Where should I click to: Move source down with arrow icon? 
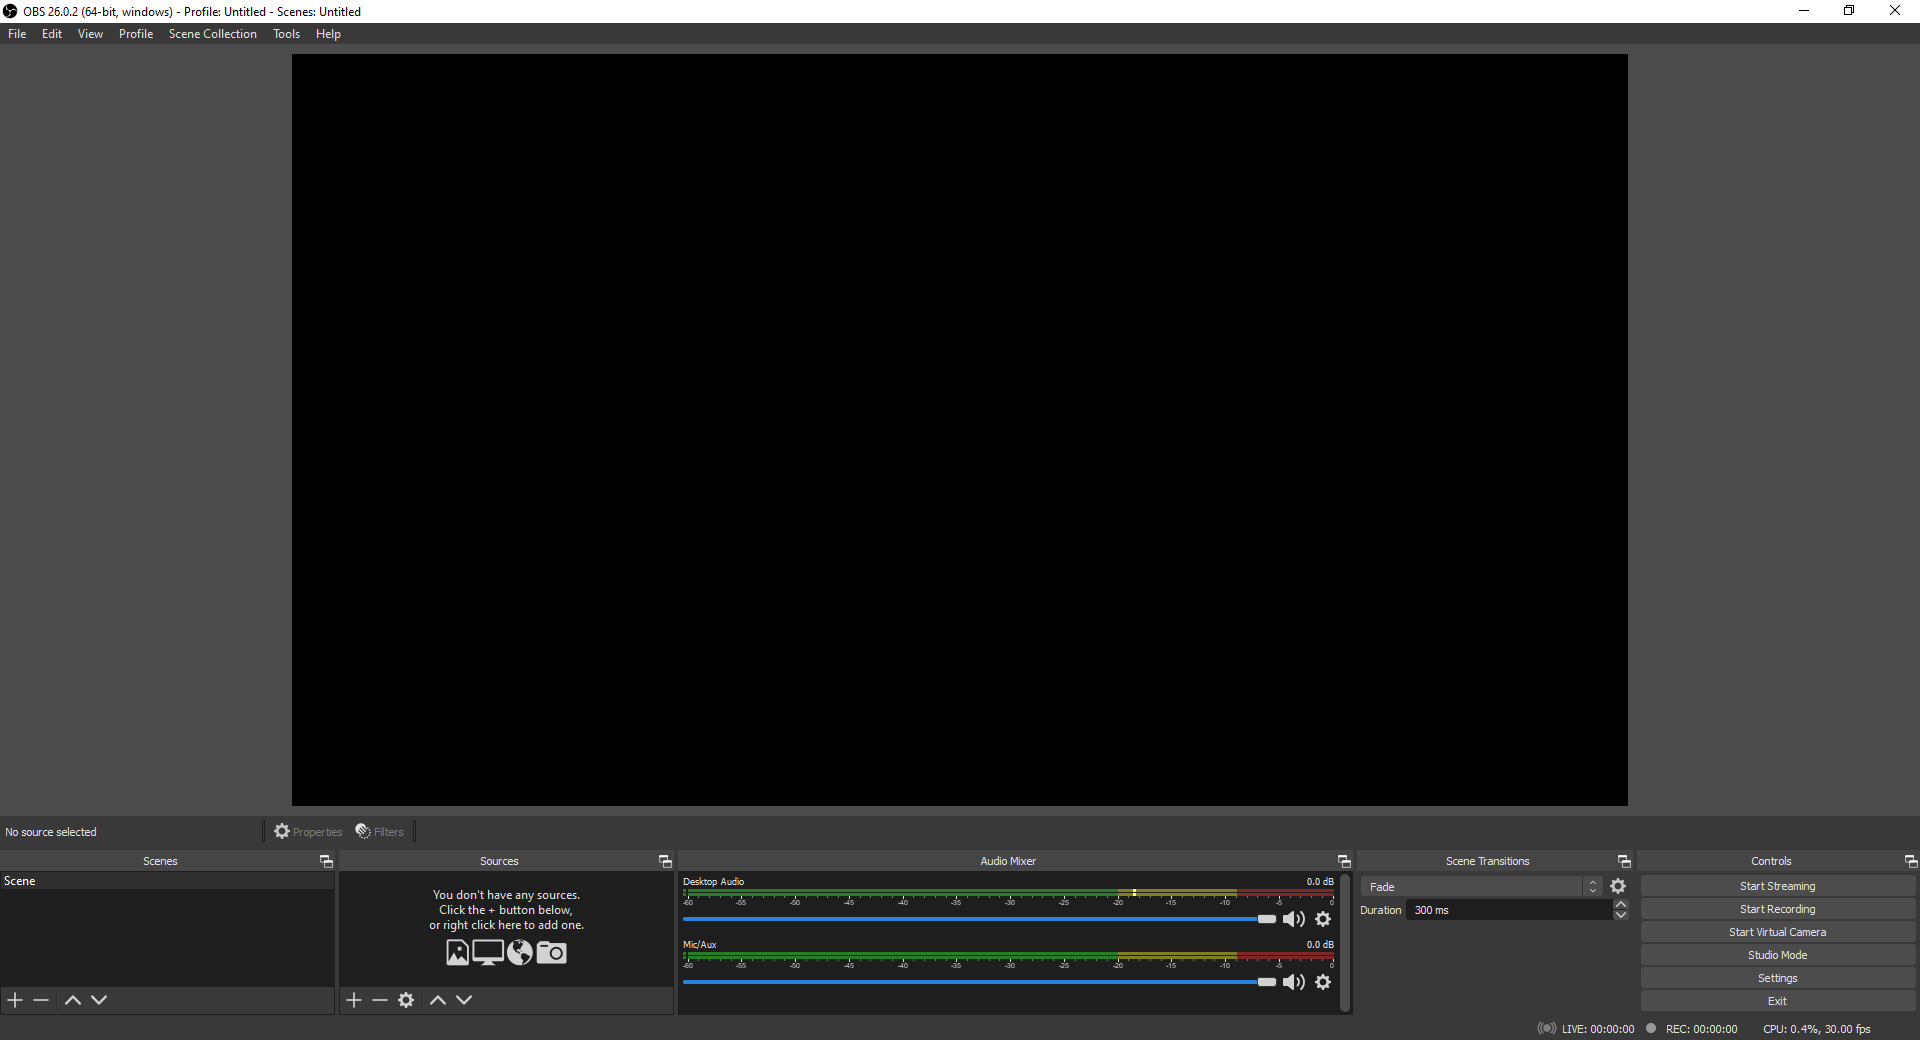[x=464, y=1000]
